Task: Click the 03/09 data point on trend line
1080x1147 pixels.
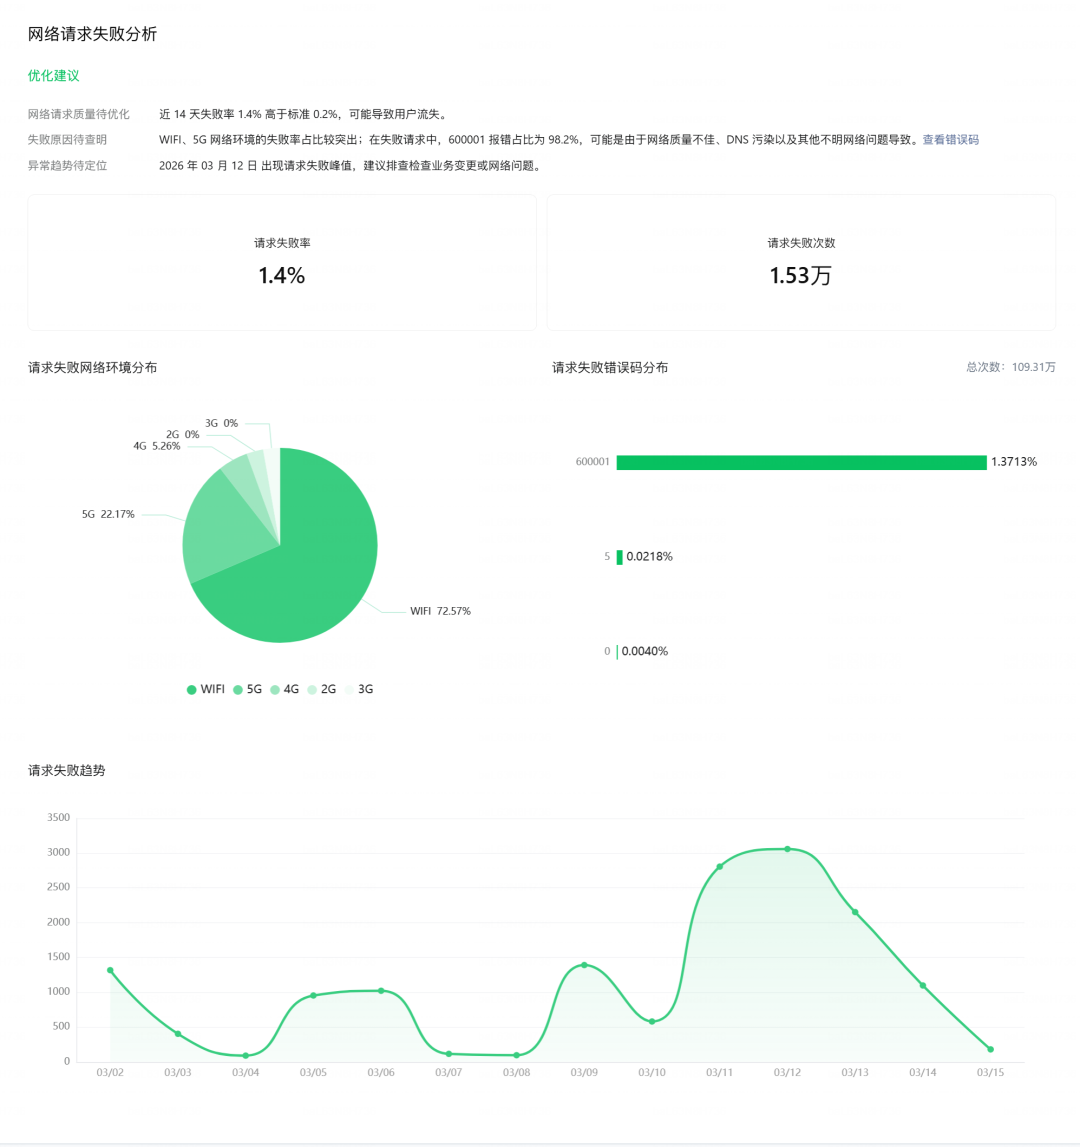Action: click(584, 965)
